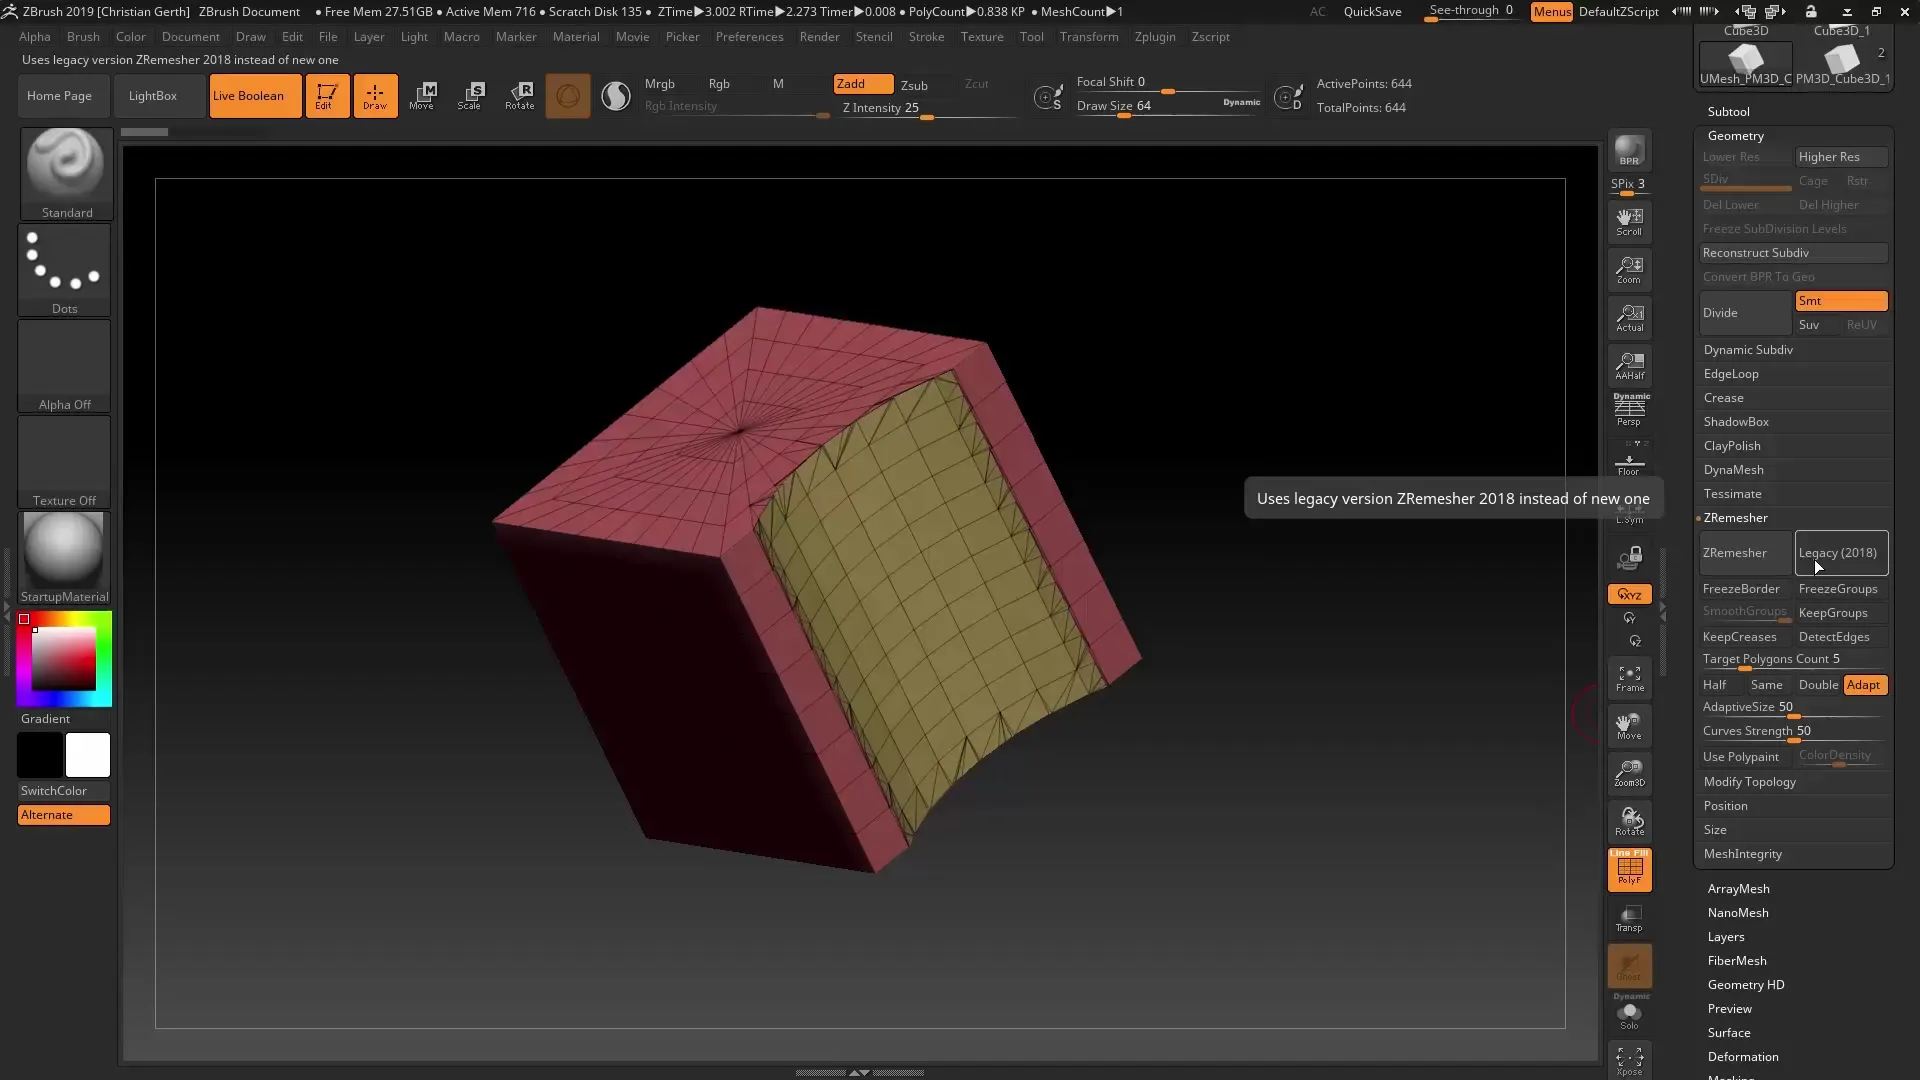Screen dimensions: 1920x1080
Task: Enable the Adapt polygon option
Action: click(x=1865, y=685)
